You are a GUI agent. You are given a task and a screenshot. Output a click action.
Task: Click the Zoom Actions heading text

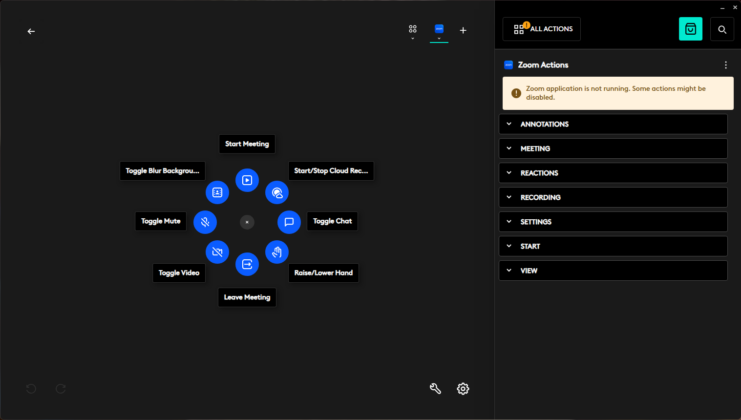(543, 65)
